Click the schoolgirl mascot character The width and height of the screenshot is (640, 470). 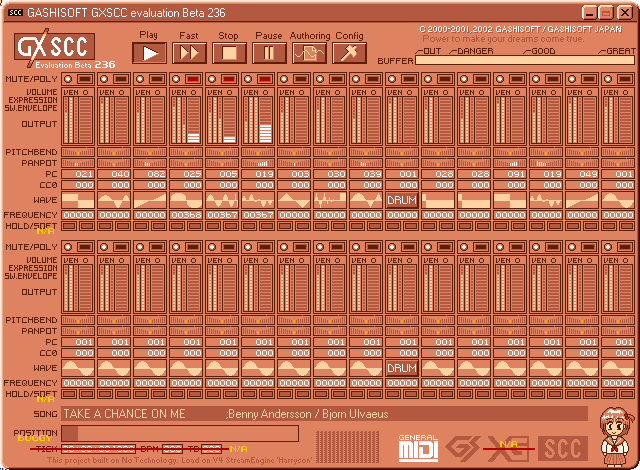click(x=616, y=437)
